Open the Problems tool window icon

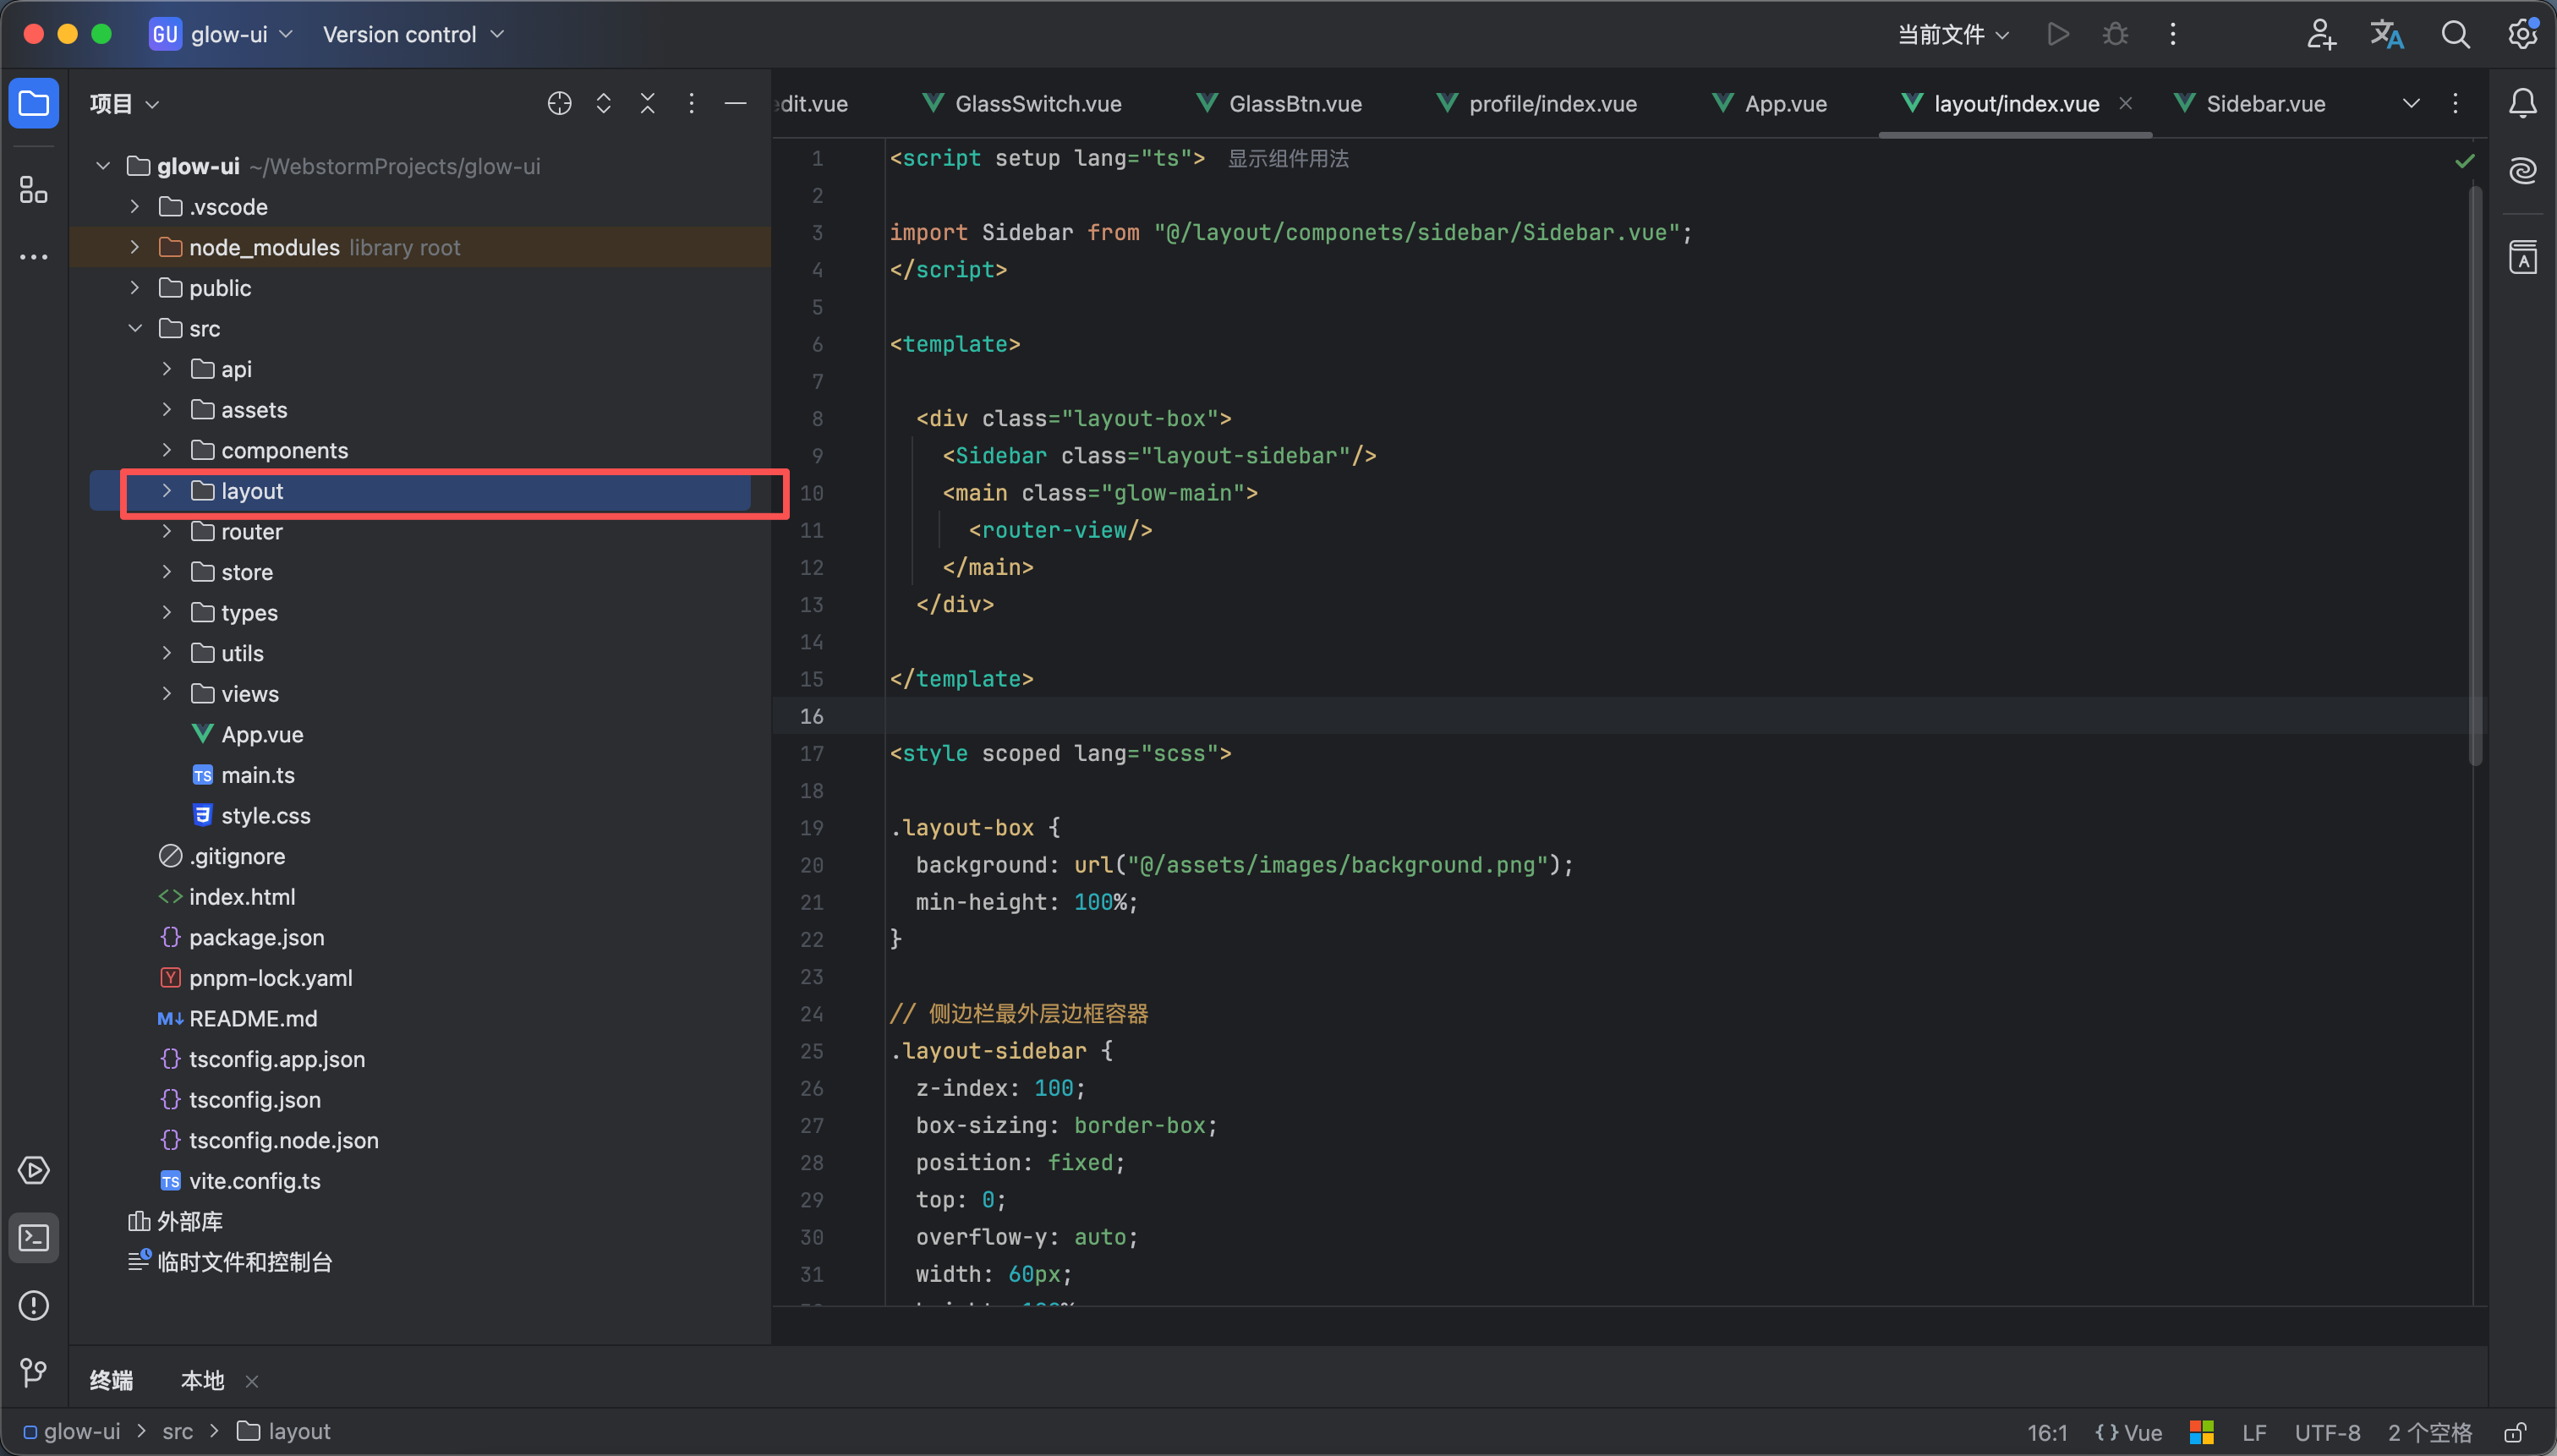[33, 1305]
